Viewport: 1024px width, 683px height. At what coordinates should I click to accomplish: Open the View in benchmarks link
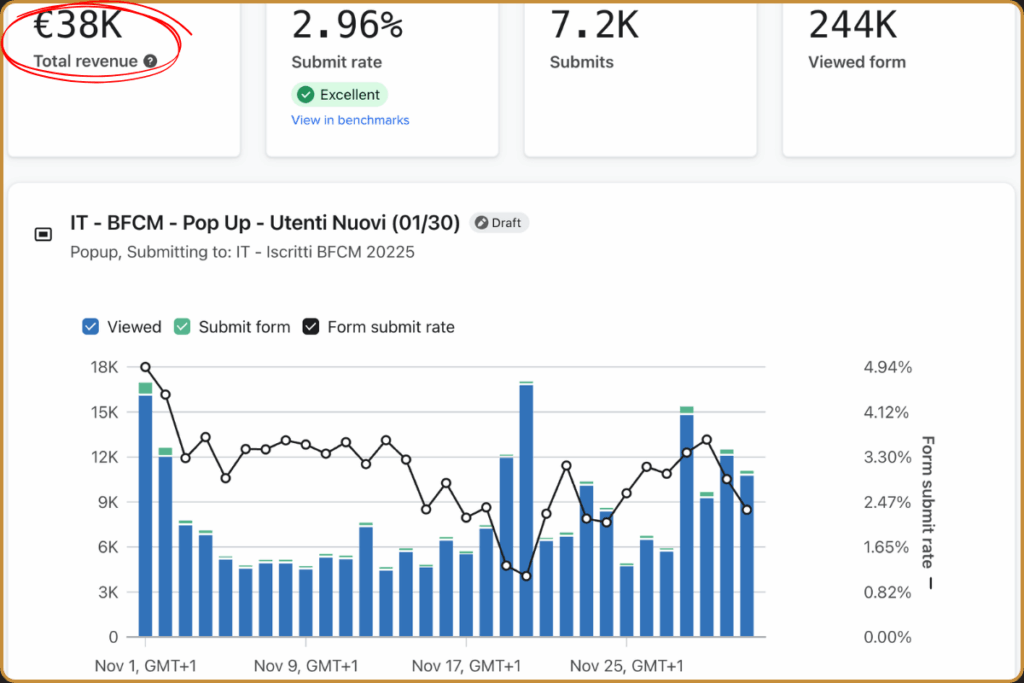tap(350, 120)
